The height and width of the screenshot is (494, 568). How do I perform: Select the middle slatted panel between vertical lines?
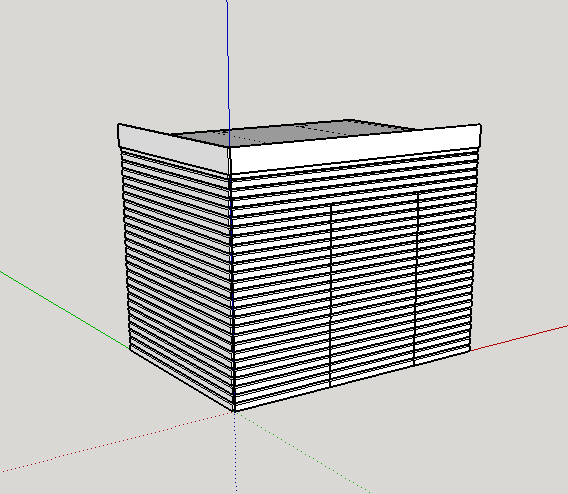pyautogui.click(x=374, y=290)
